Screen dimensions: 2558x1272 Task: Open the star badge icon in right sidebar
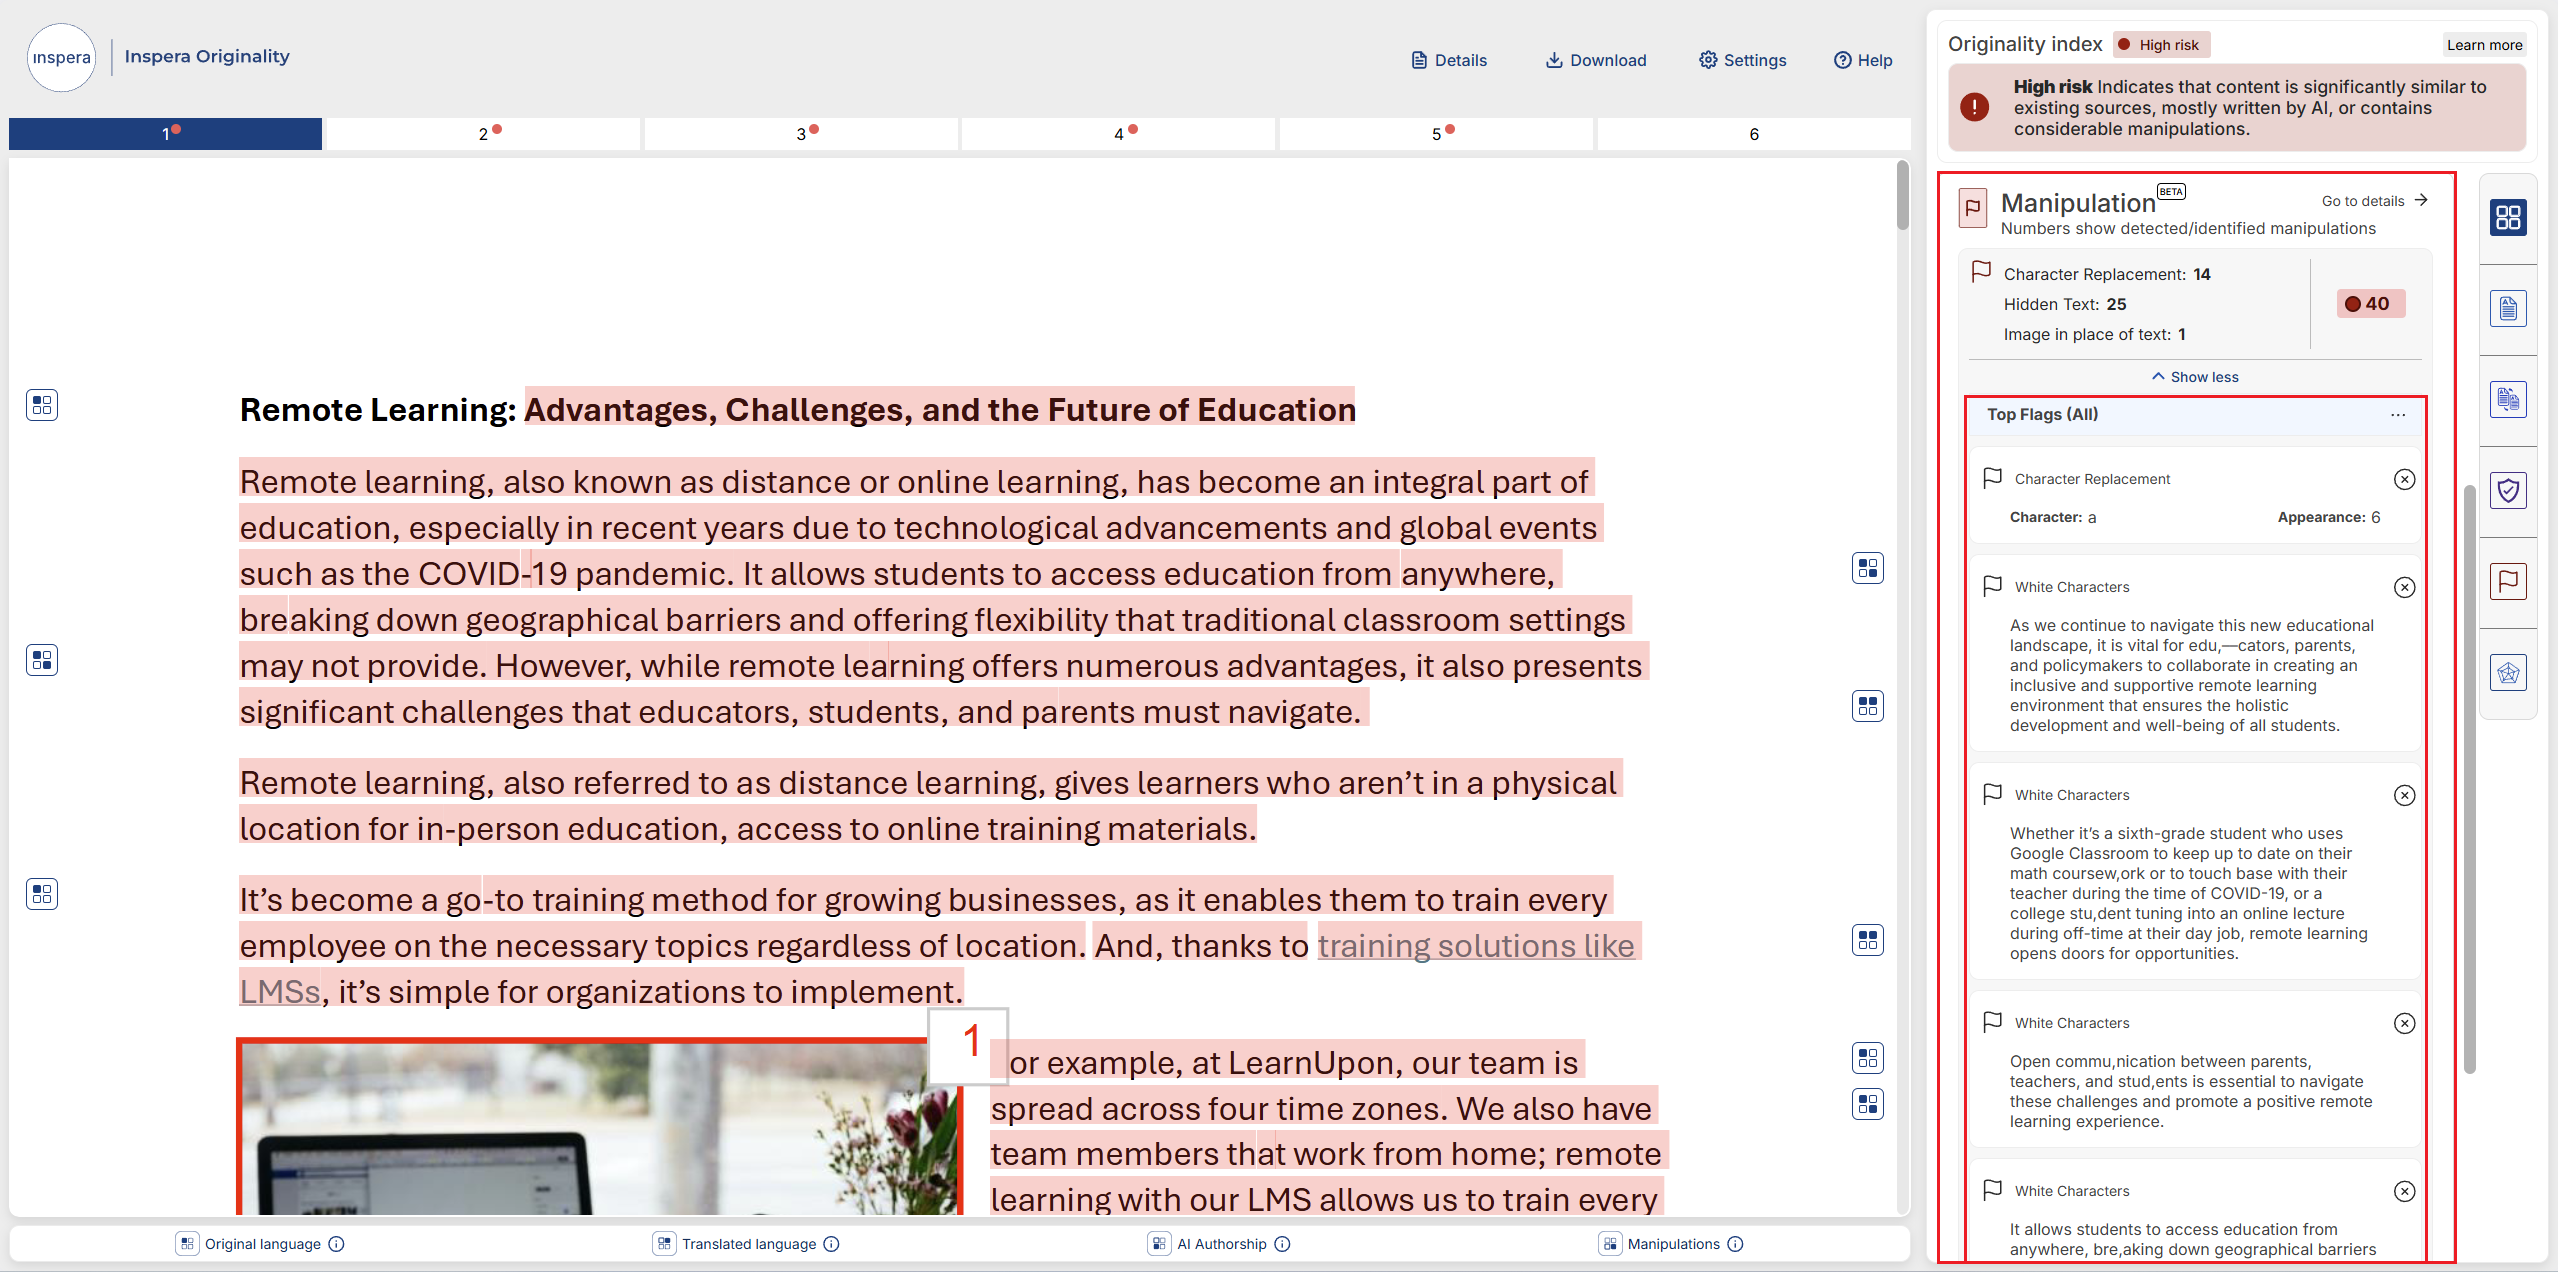coord(2508,673)
